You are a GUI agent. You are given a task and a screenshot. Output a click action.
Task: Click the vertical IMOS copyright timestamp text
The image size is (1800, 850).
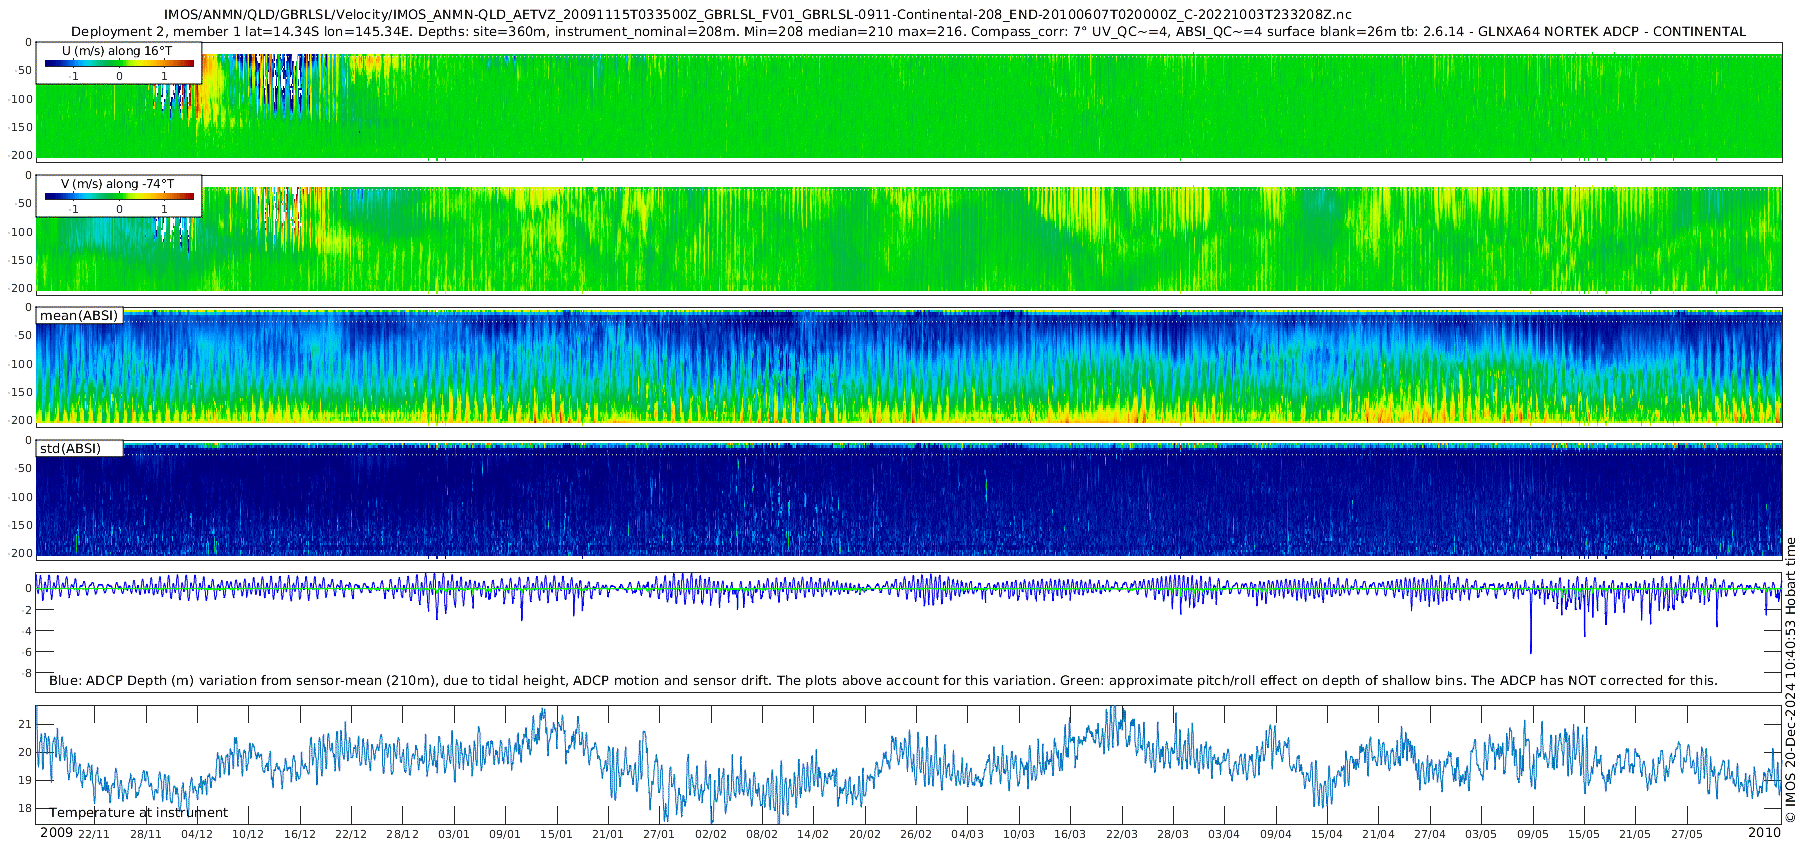pyautogui.click(x=1790, y=690)
